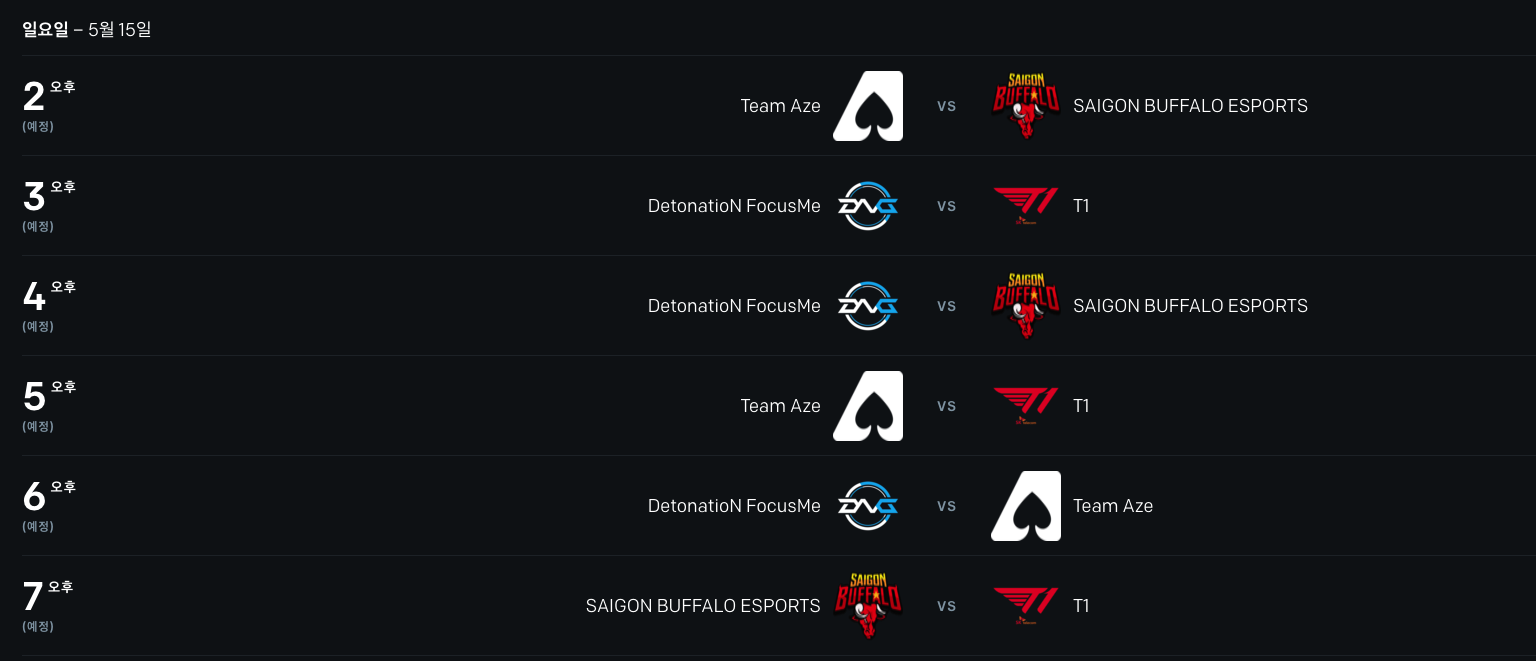The width and height of the screenshot is (1536, 661).
Task: Click Team Aze logo in 5 PM match
Action: (868, 406)
